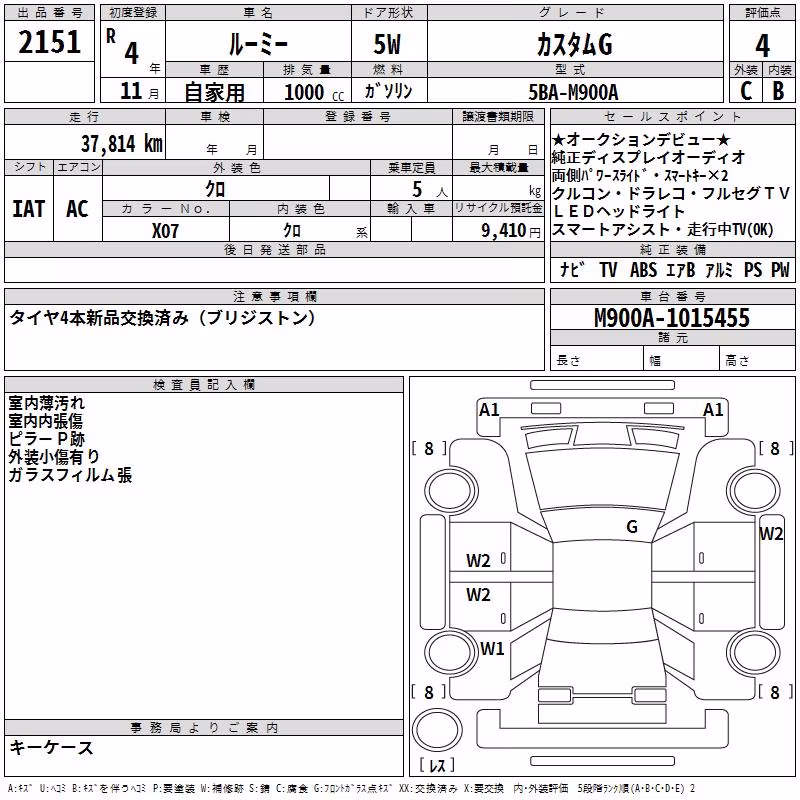The image size is (800, 800).
Task: Select the car name ルーミー
Action: (258, 45)
